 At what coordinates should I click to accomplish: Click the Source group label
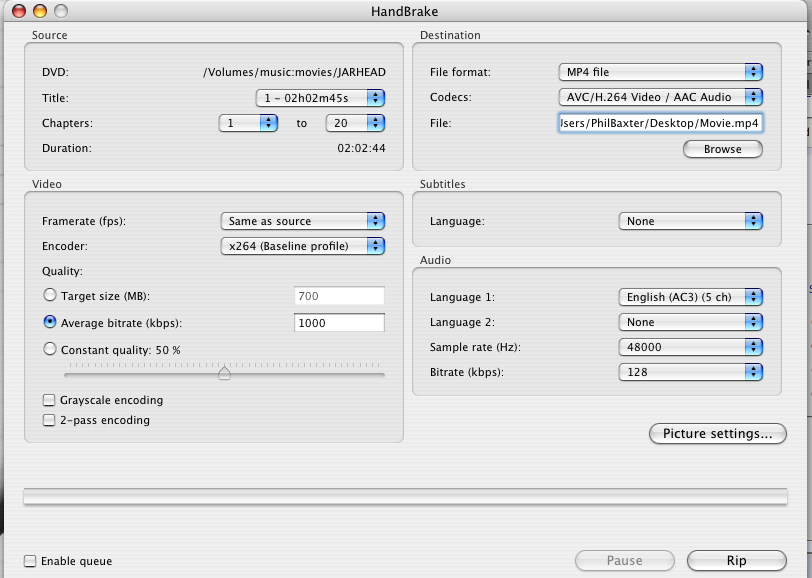(x=49, y=35)
